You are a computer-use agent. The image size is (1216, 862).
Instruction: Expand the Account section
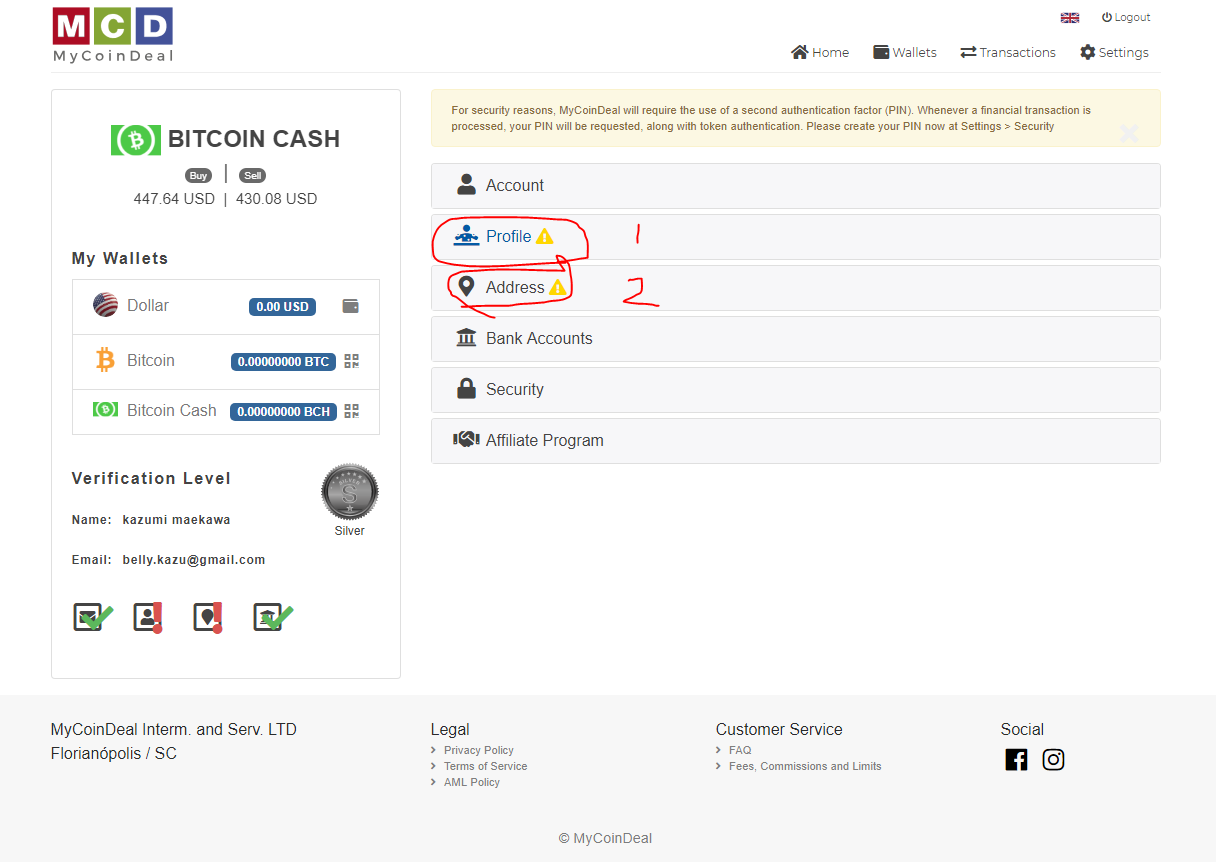[796, 186]
